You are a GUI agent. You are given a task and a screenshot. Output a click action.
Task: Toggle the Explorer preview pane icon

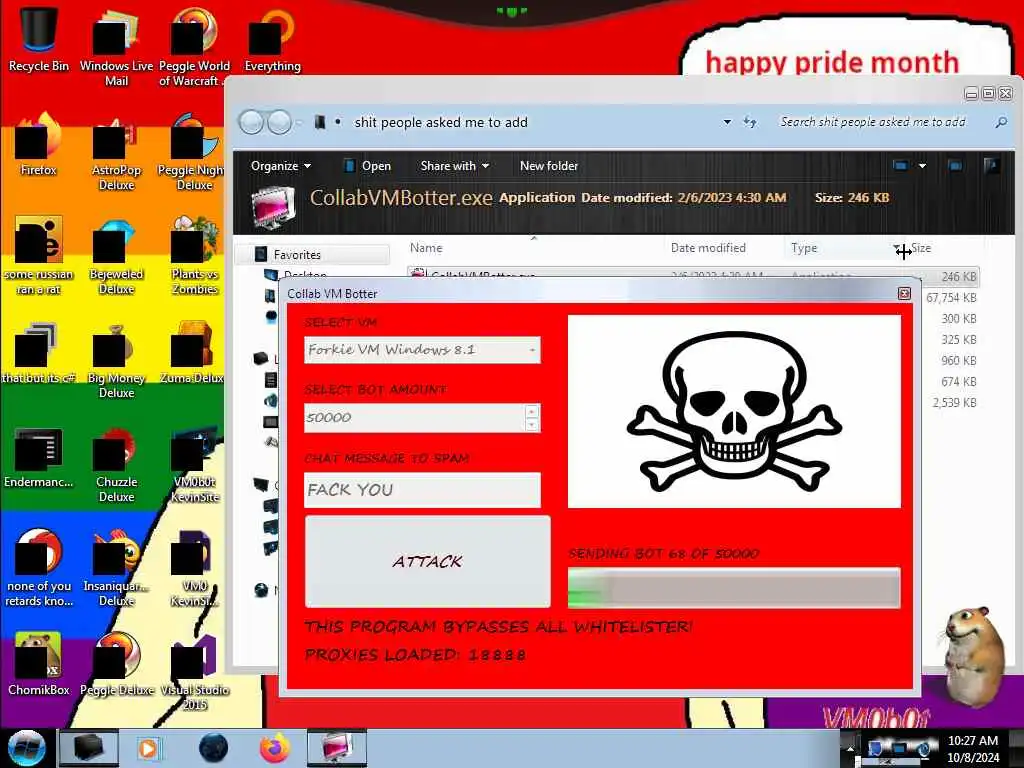coord(955,166)
